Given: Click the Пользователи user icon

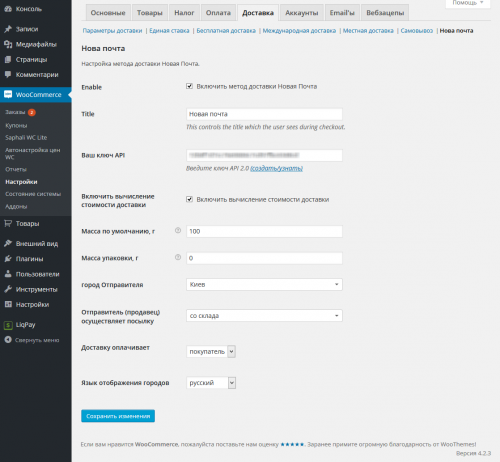Looking at the screenshot, I should click(x=8, y=274).
